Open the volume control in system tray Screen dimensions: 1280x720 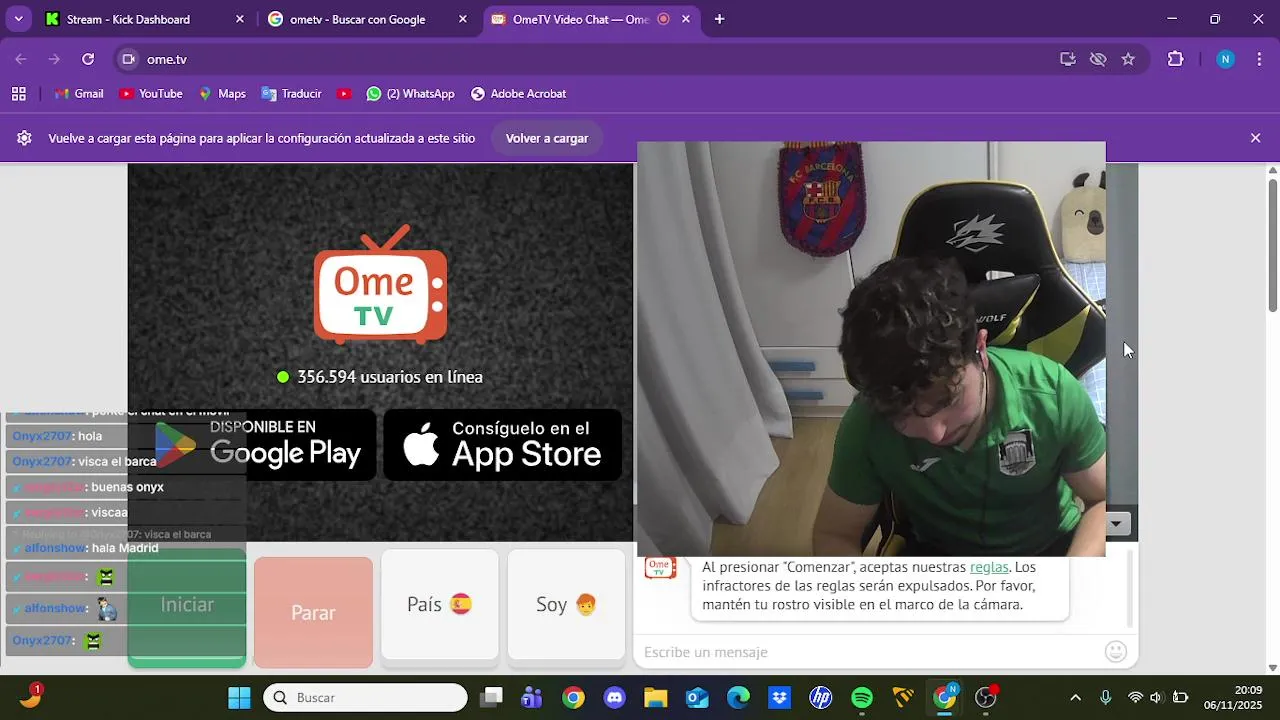click(1157, 697)
